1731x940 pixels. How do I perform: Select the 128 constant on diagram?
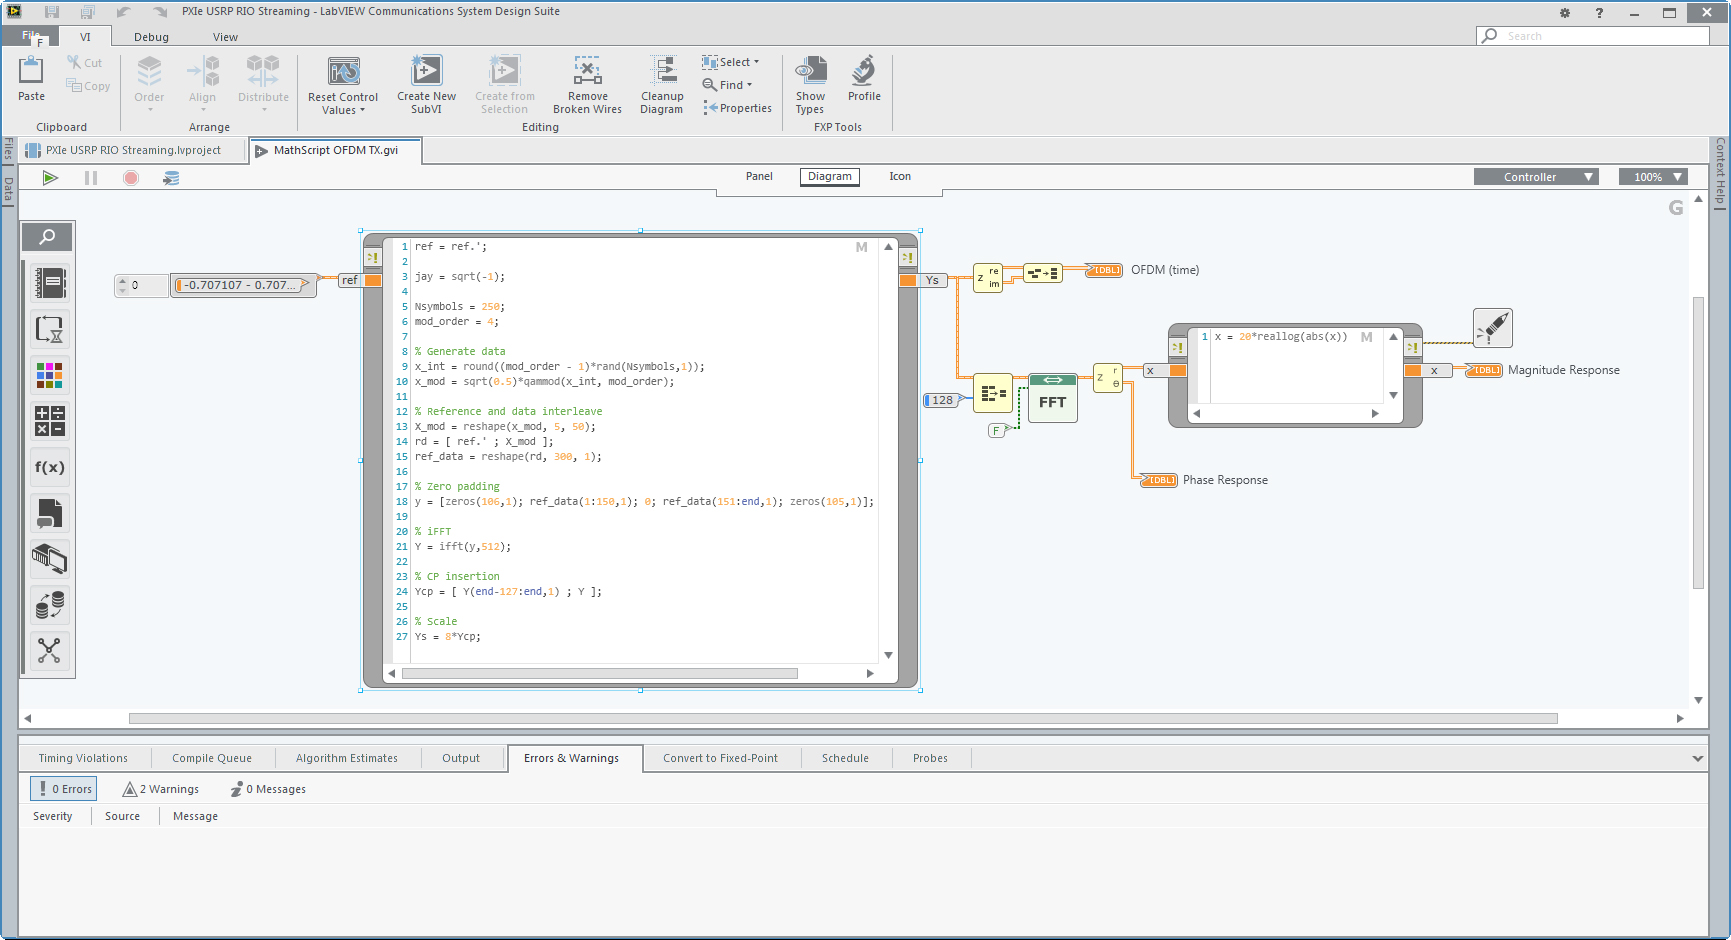(x=941, y=400)
